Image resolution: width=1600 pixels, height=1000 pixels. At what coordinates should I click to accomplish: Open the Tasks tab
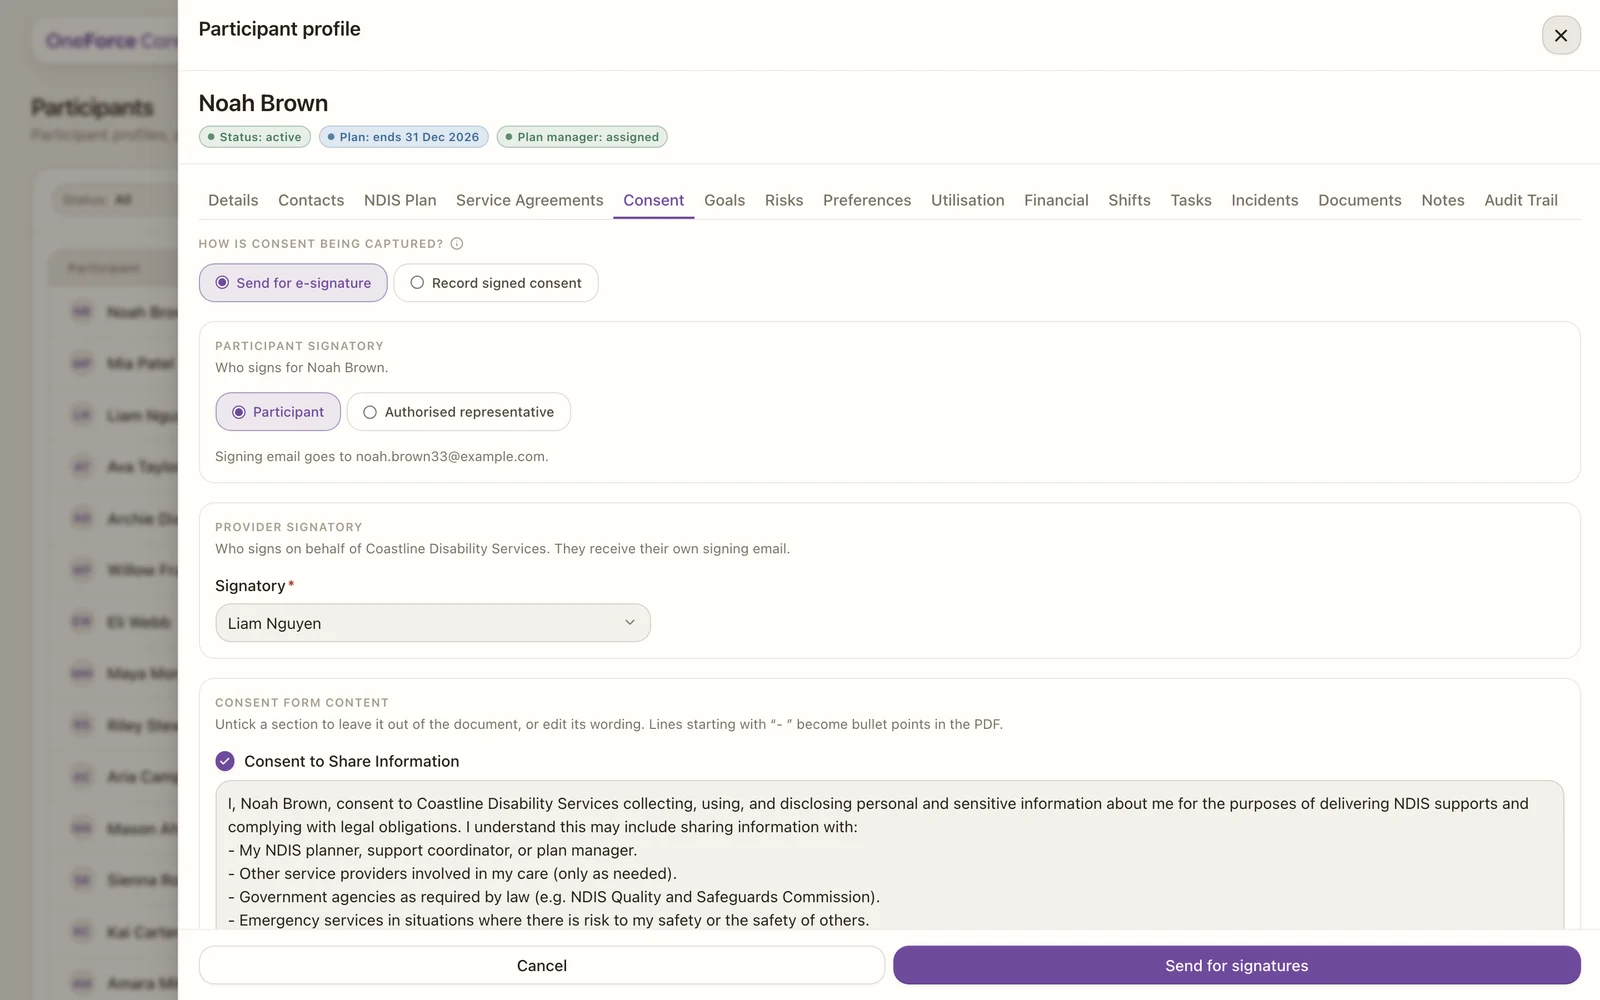pos(1191,200)
